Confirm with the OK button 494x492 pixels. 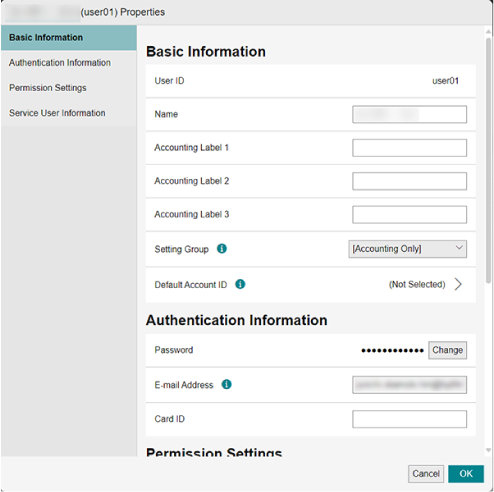[466, 474]
